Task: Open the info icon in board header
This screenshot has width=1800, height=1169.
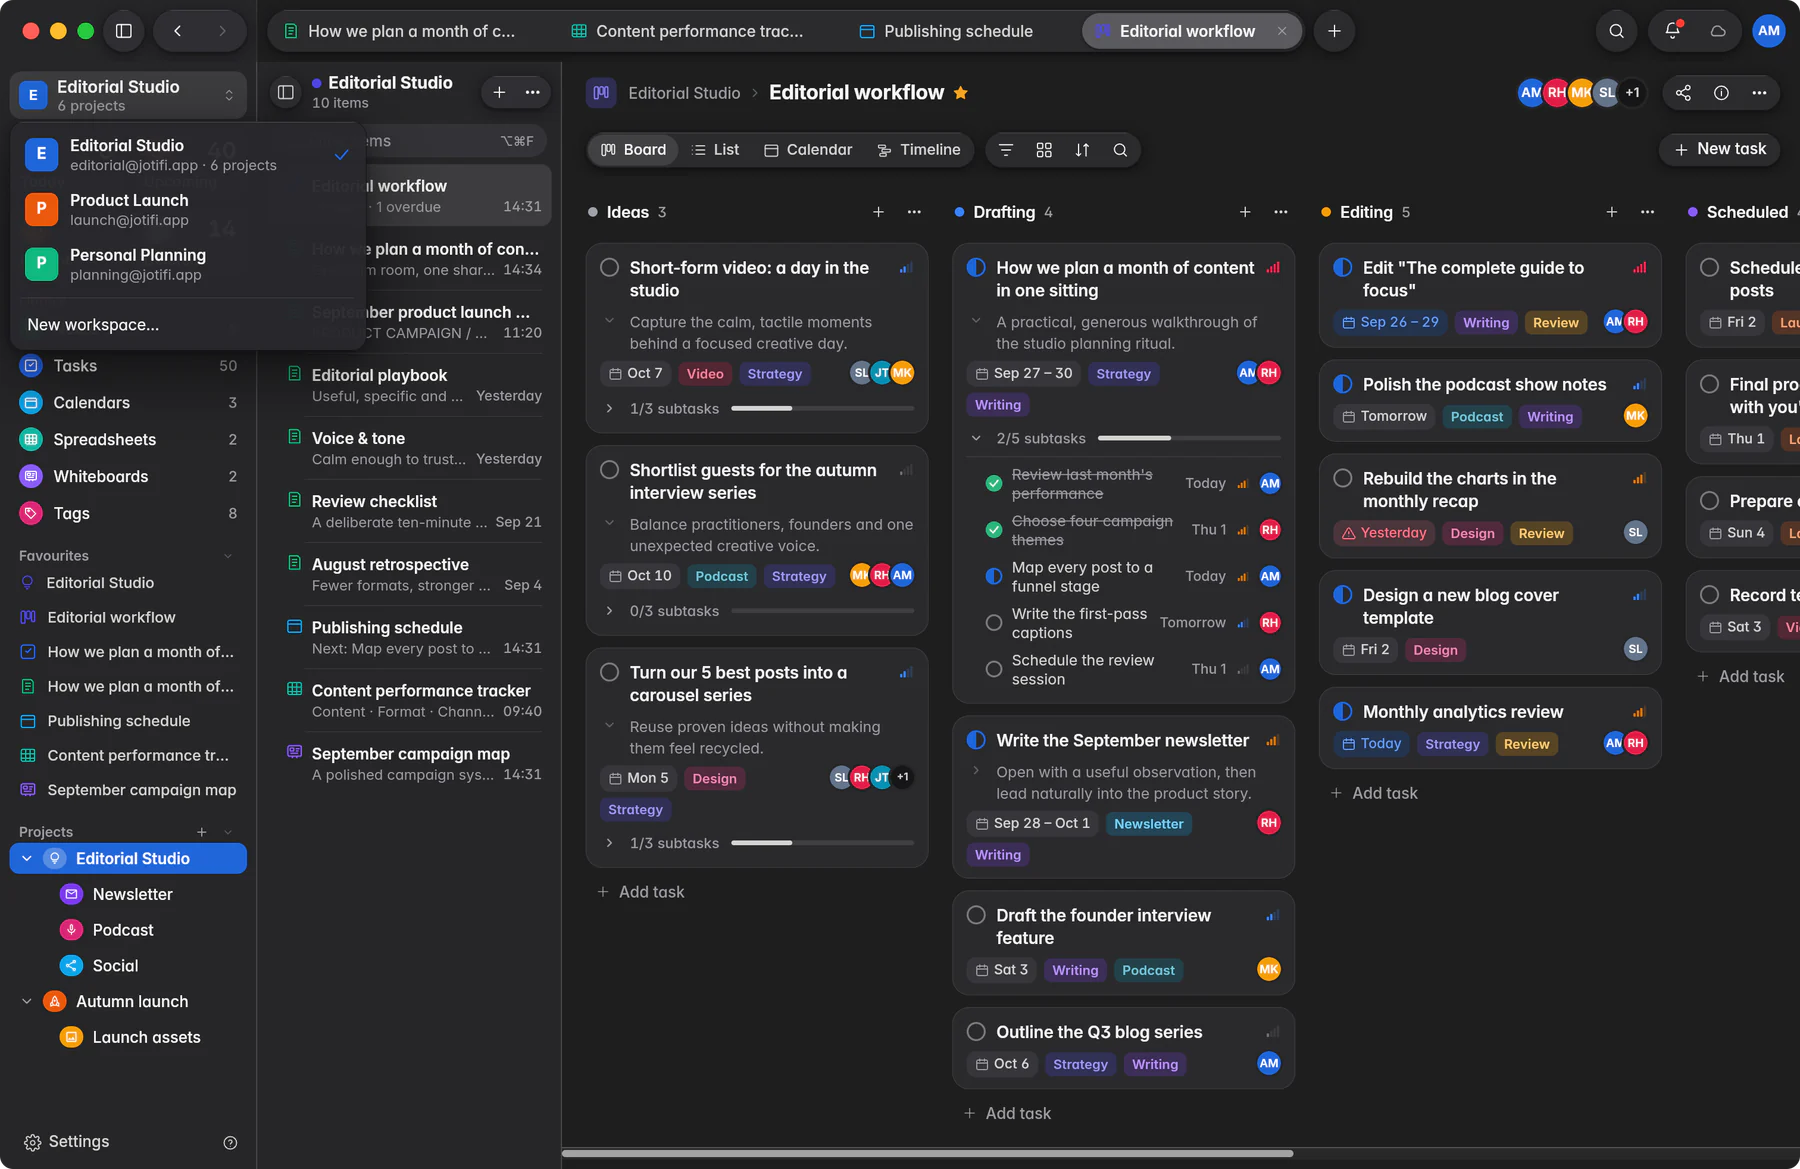Action: pos(1721,93)
